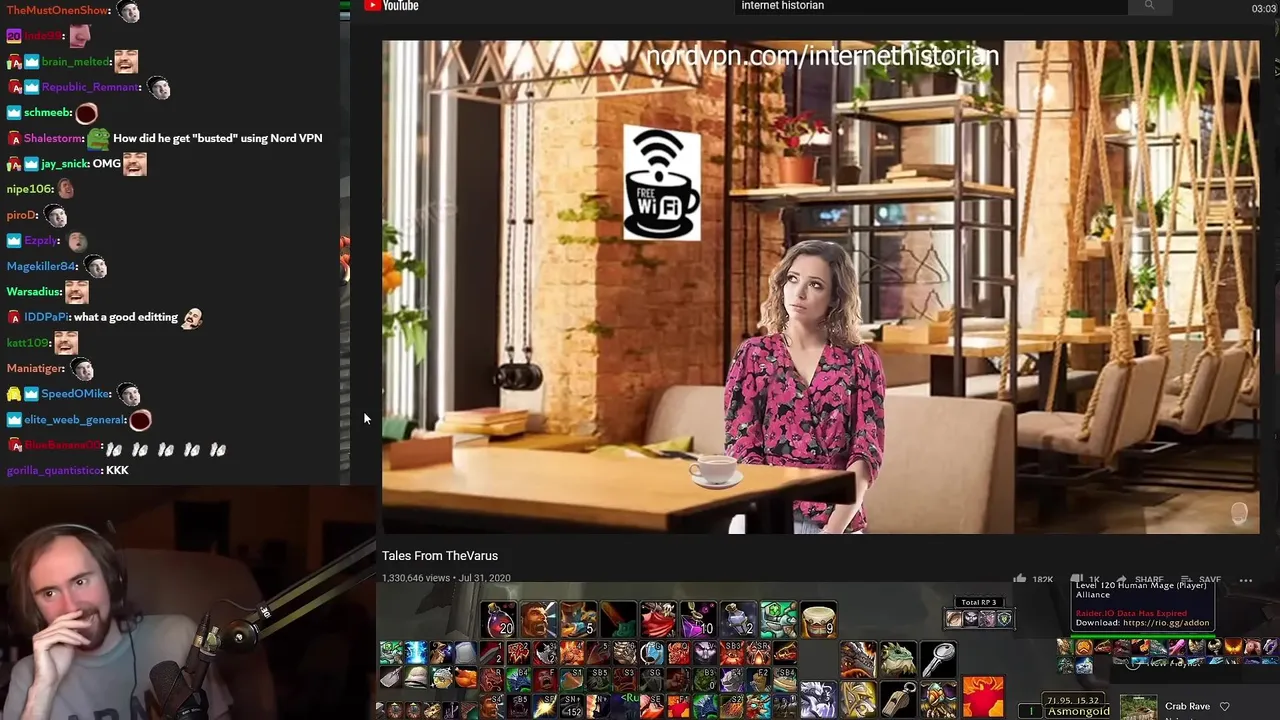Click username Ezpzly in chat
Viewport: 1280px width, 720px height.
[x=42, y=241]
